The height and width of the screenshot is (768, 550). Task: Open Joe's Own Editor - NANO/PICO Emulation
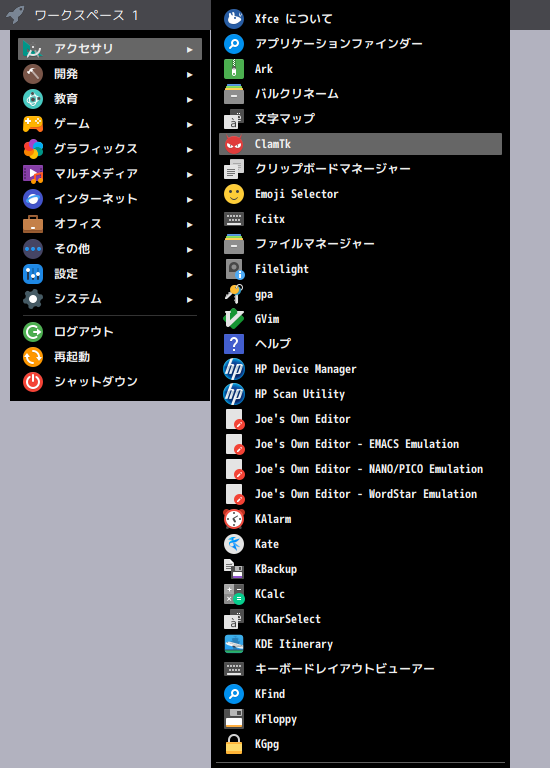point(360,469)
